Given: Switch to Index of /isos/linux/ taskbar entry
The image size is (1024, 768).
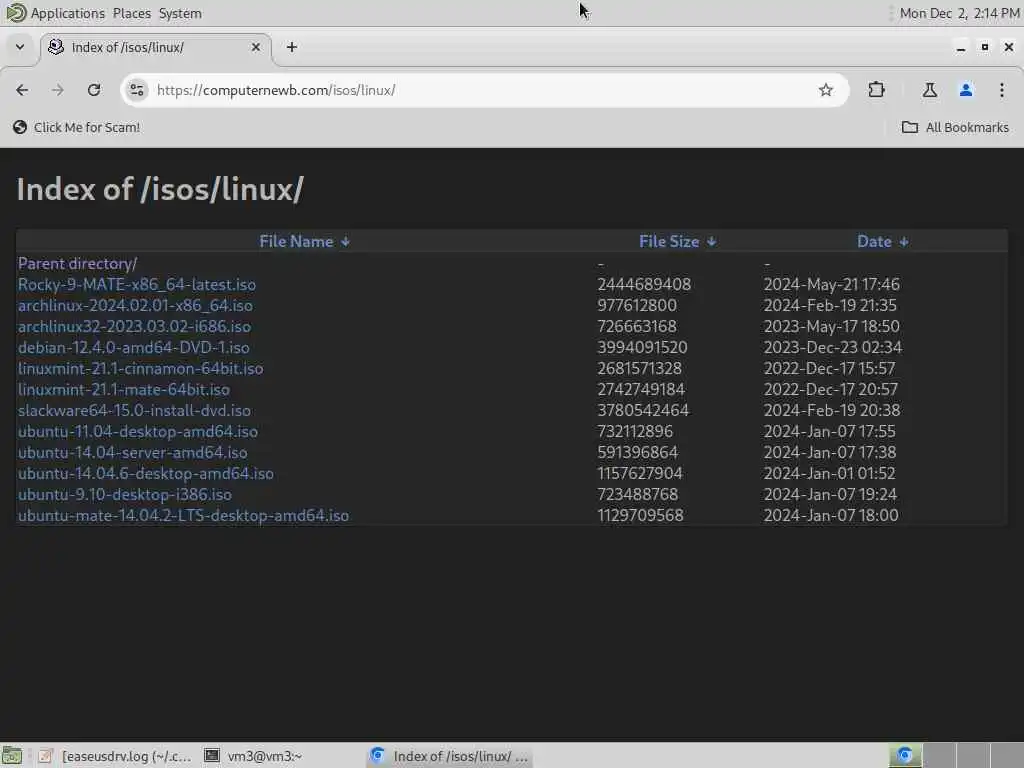Looking at the screenshot, I should pyautogui.click(x=449, y=756).
